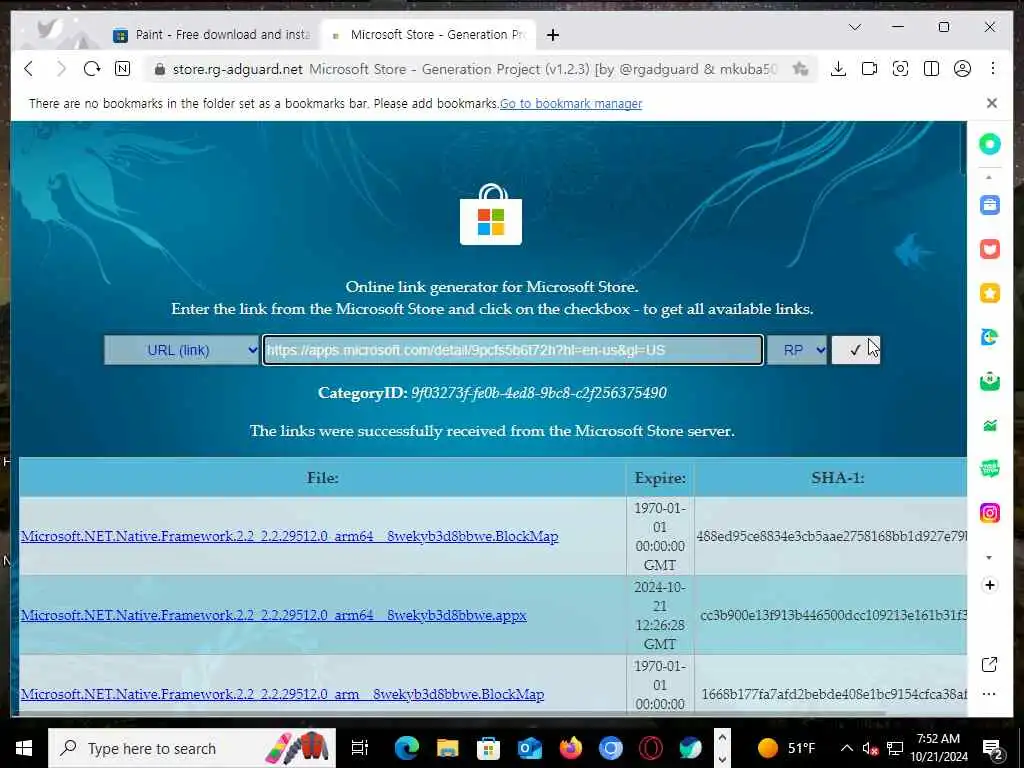
Task: Open the green circle sidebar icon
Action: (x=989, y=144)
